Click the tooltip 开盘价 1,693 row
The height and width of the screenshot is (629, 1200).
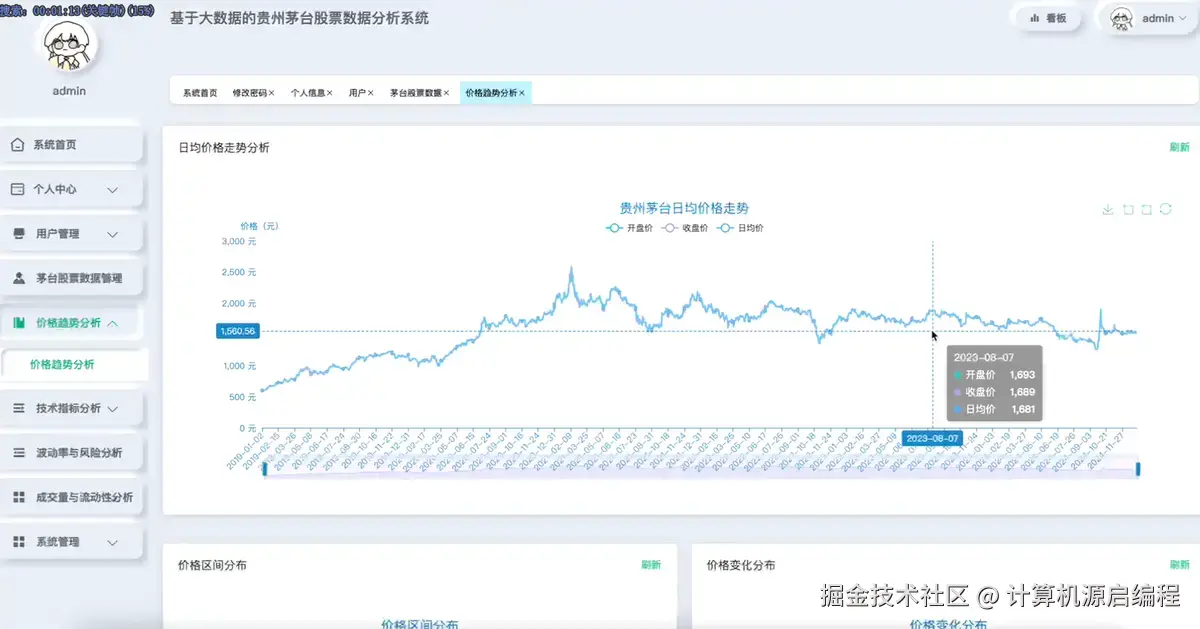994,374
